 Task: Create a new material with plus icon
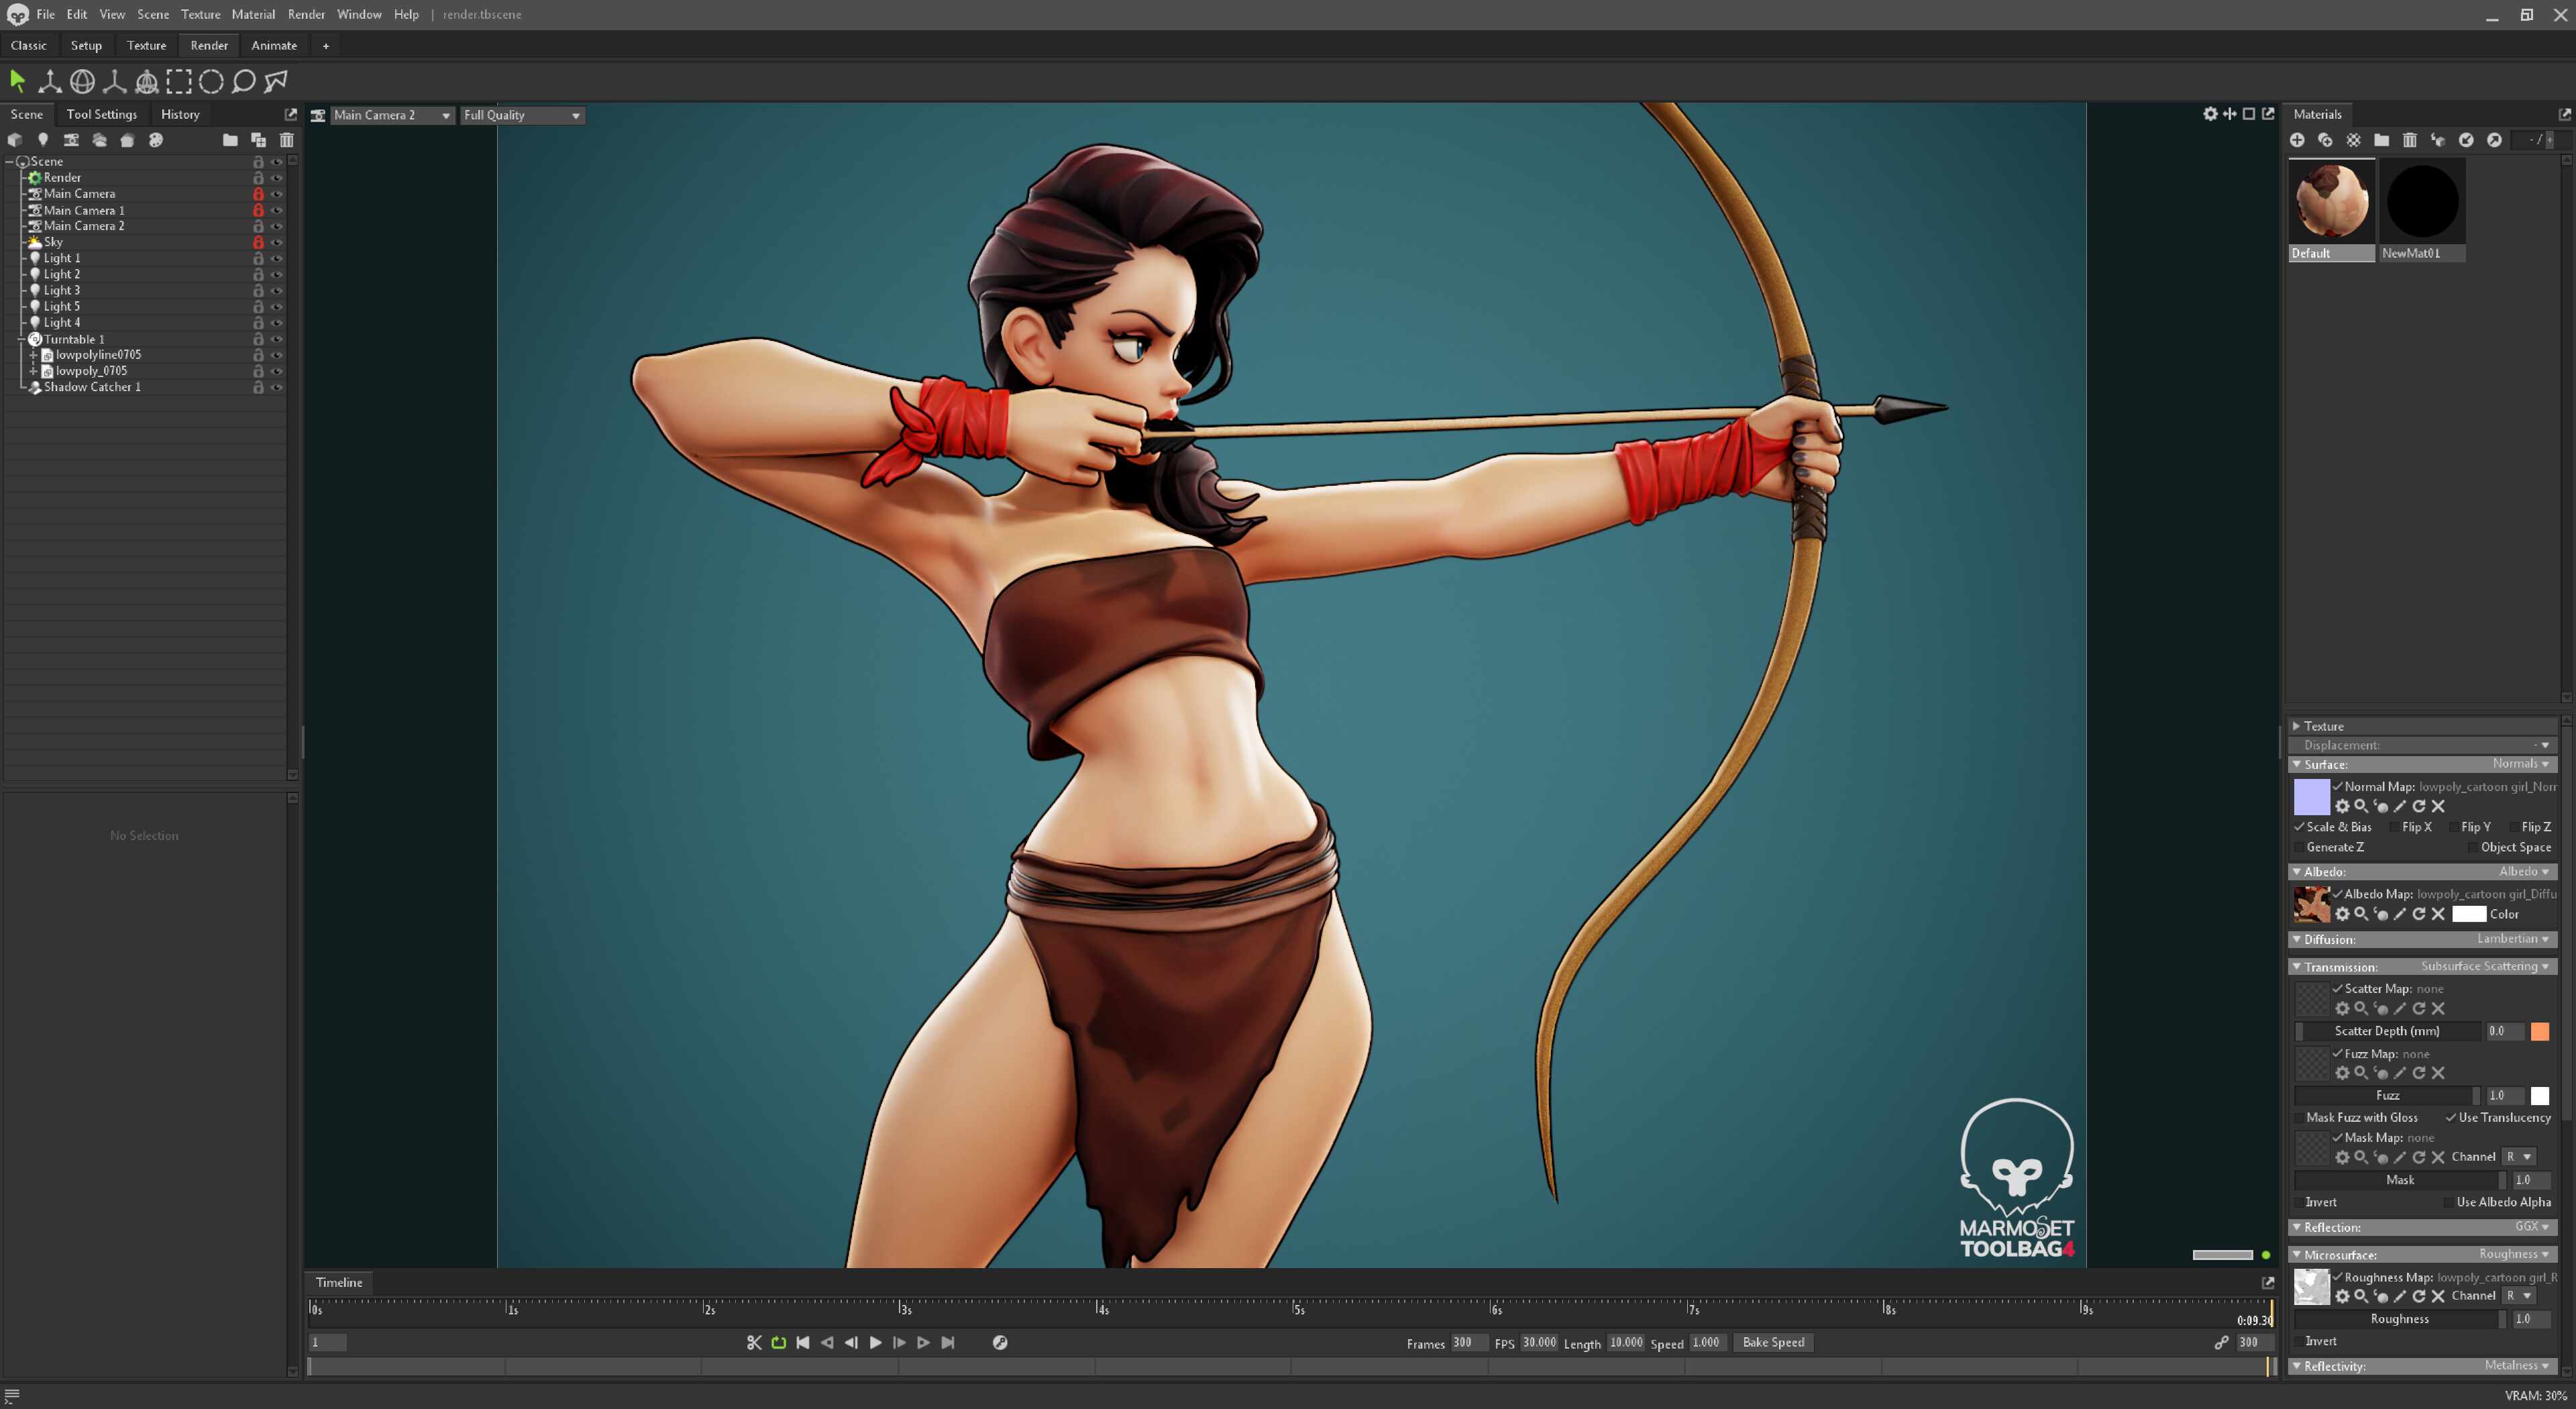(x=2297, y=140)
